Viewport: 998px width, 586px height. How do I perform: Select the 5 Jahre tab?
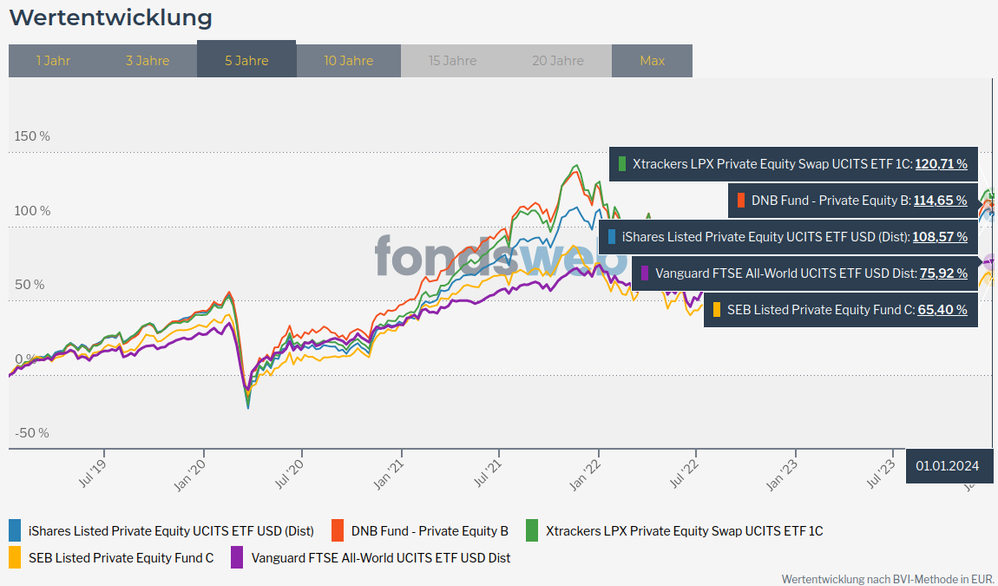pyautogui.click(x=246, y=60)
